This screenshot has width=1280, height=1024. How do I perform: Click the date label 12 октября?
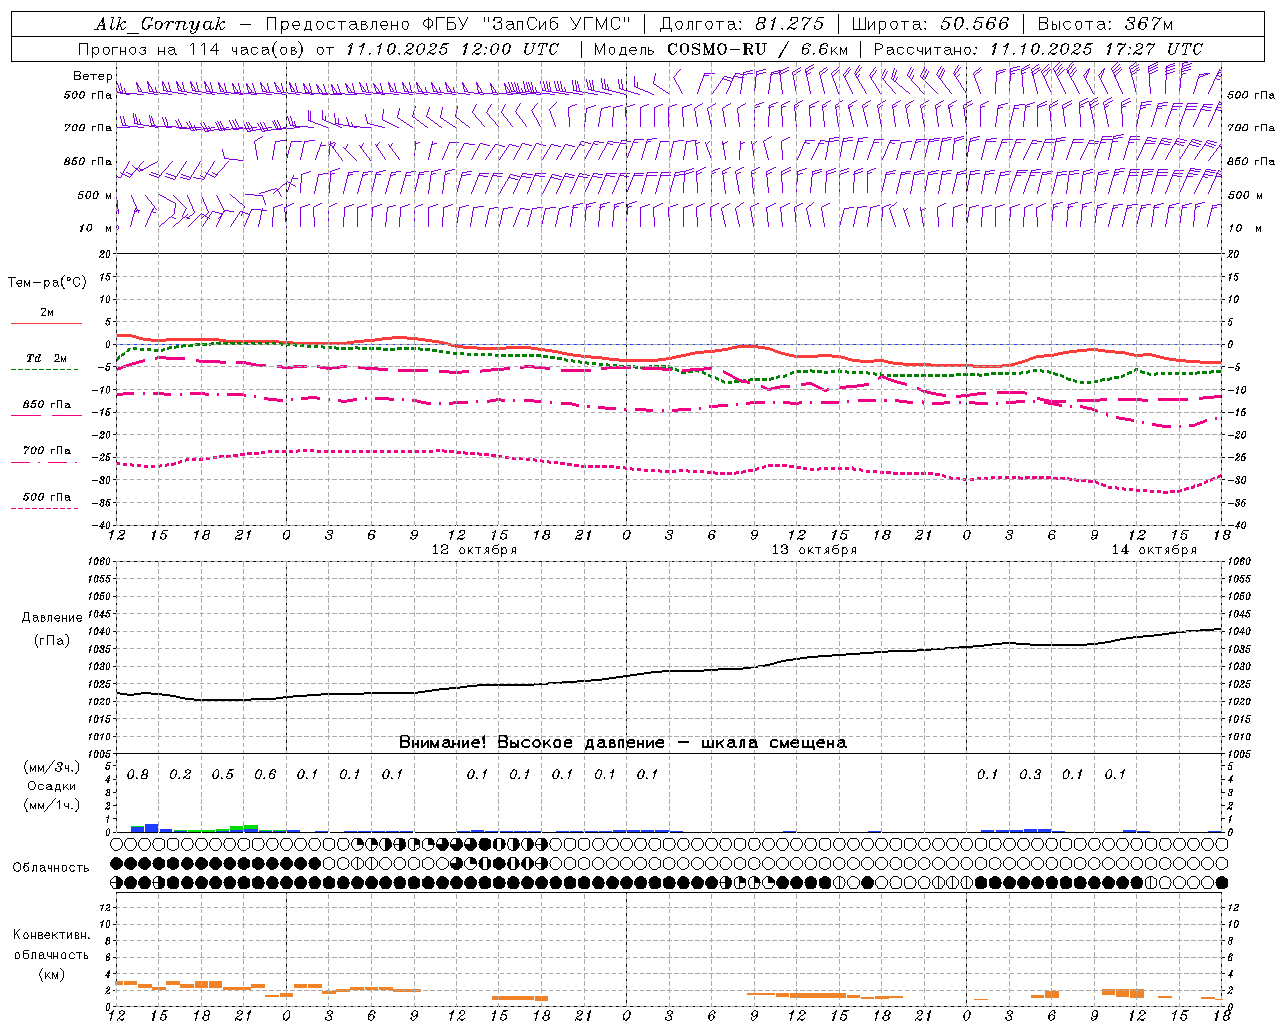(474, 550)
